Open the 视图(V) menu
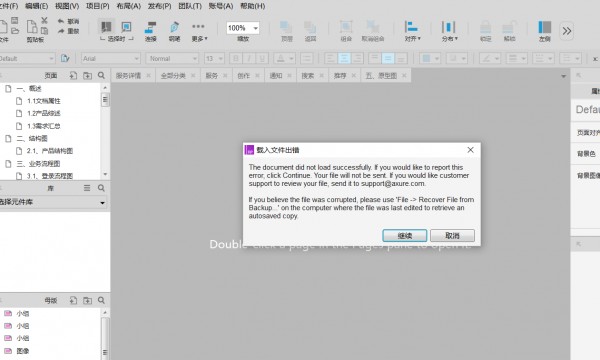The height and width of the screenshot is (360, 600). coord(67,6)
